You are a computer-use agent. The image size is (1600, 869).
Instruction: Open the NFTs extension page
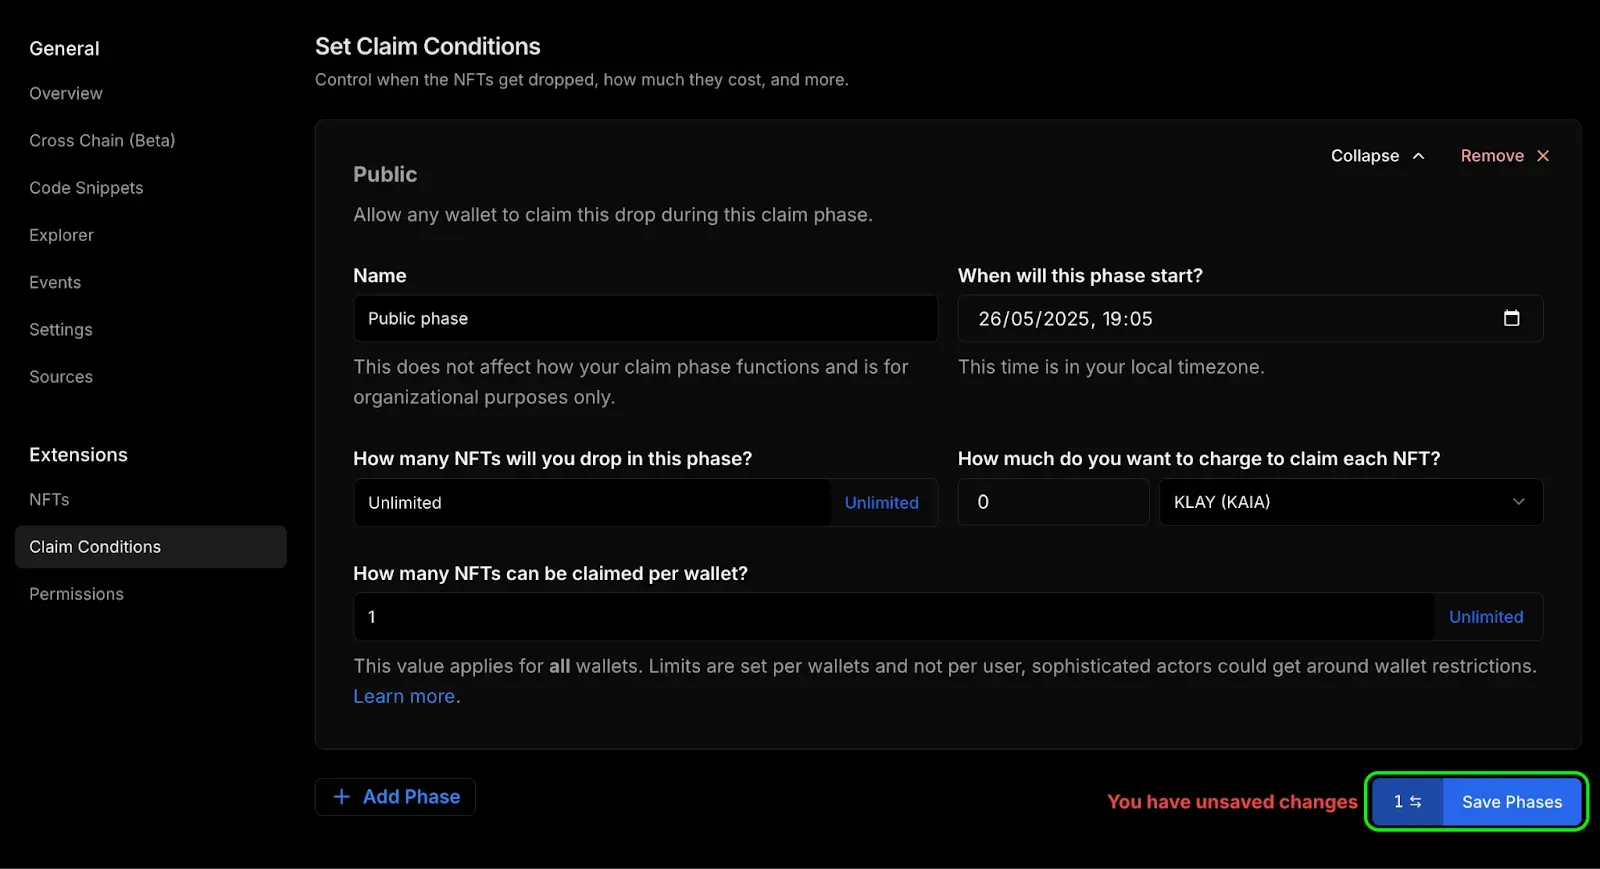click(49, 500)
